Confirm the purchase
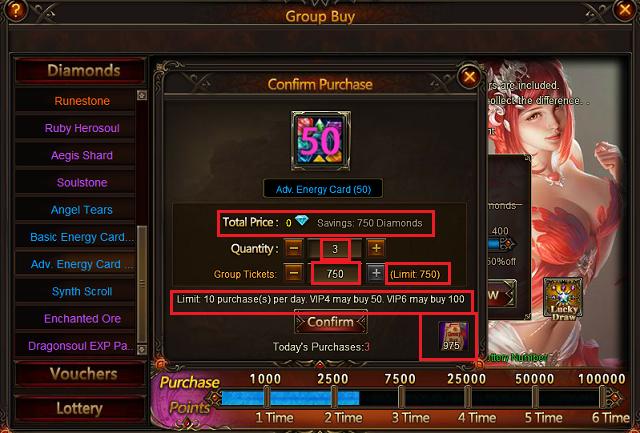 tap(331, 322)
